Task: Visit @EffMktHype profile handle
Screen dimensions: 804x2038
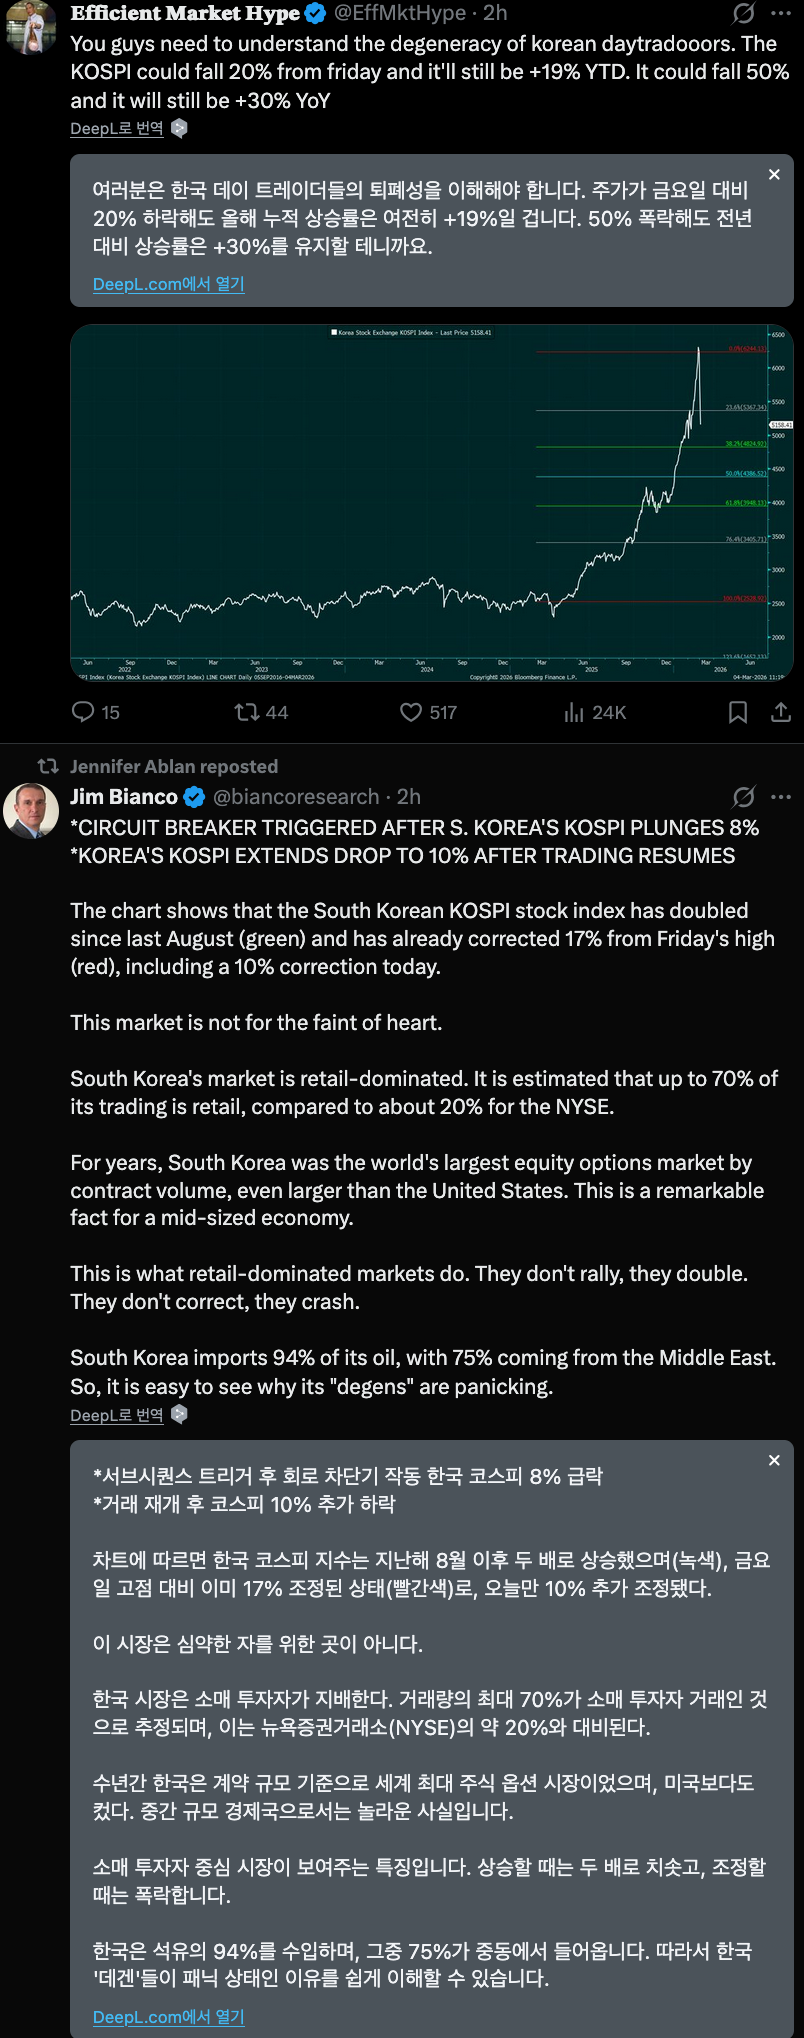Action: [x=399, y=13]
